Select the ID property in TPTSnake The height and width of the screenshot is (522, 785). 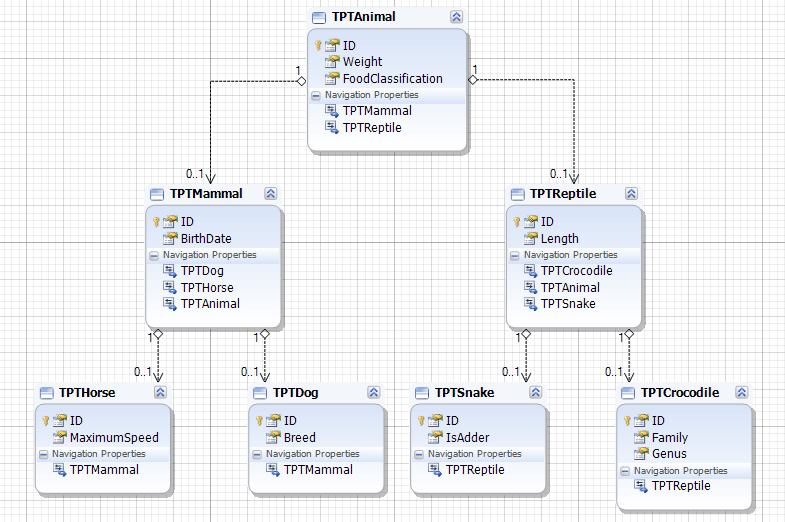point(452,420)
